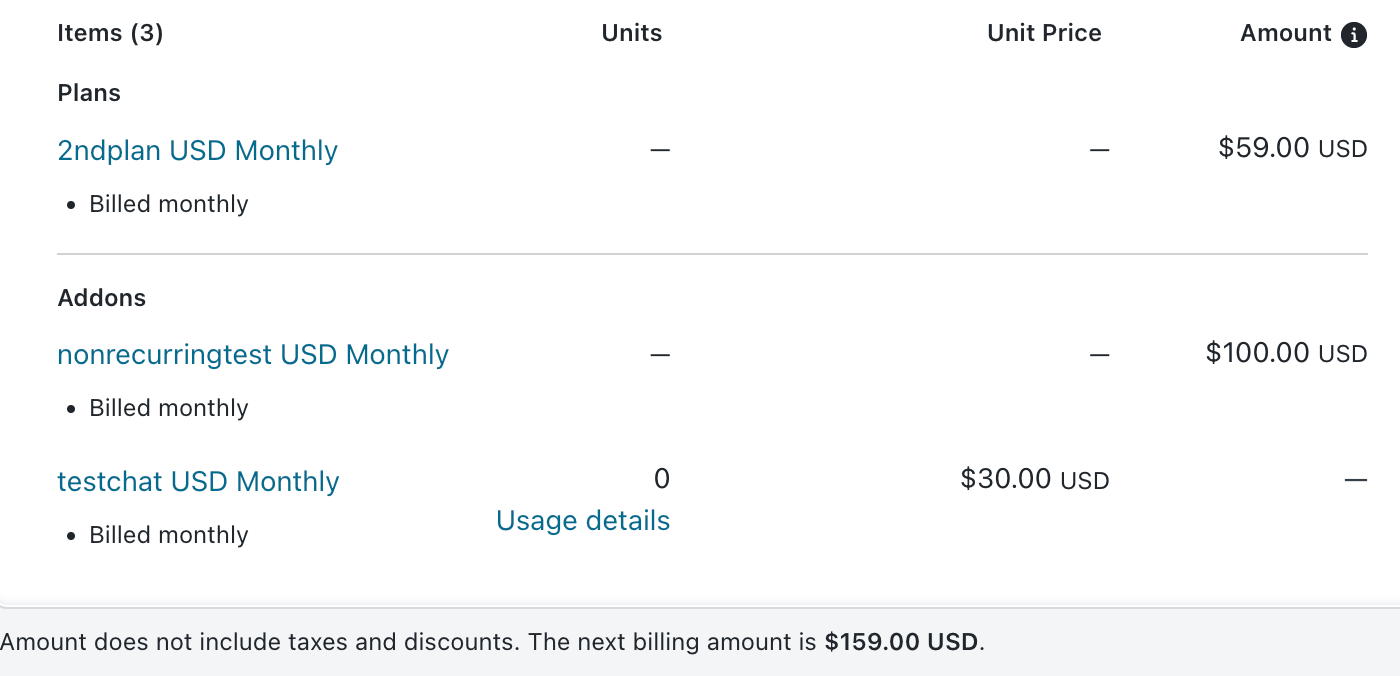Select the $59.00 USD plan amount
The width and height of the screenshot is (1400, 676).
click(x=1292, y=149)
